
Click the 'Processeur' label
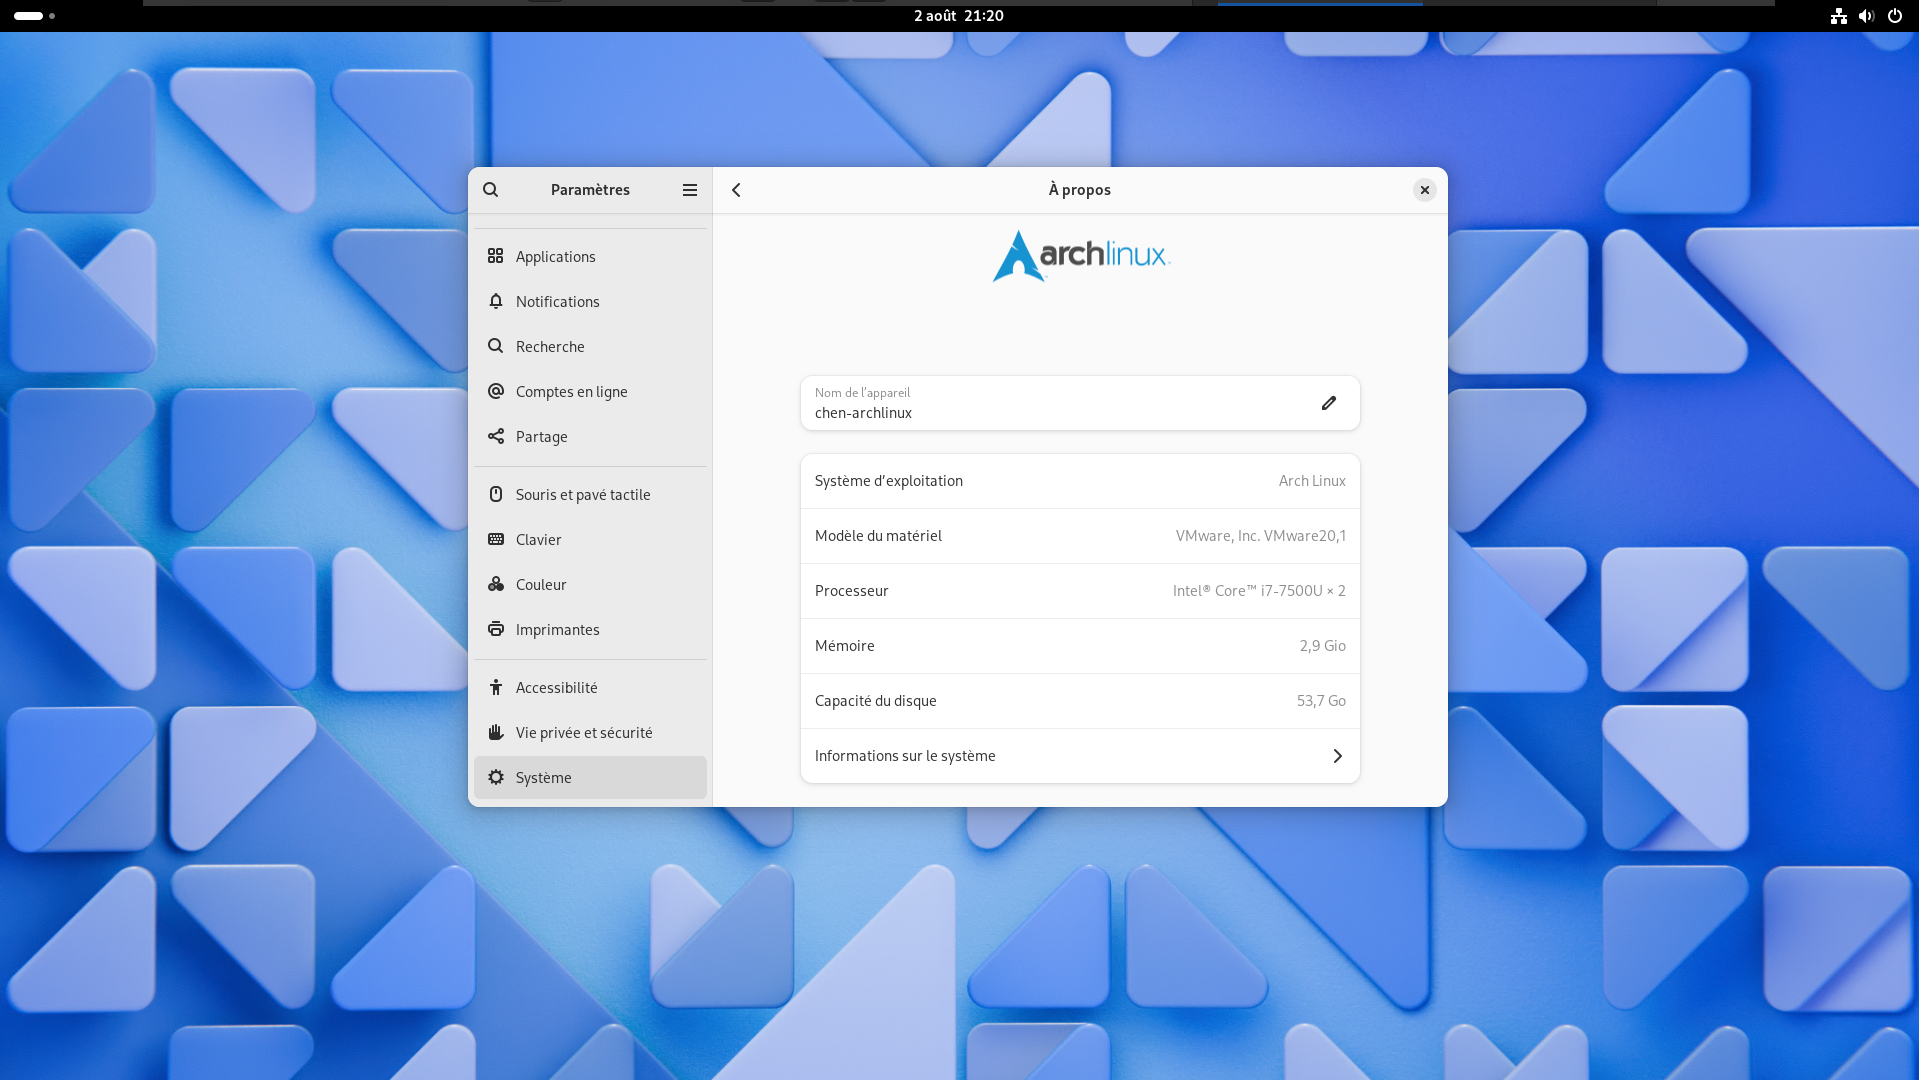(851, 591)
